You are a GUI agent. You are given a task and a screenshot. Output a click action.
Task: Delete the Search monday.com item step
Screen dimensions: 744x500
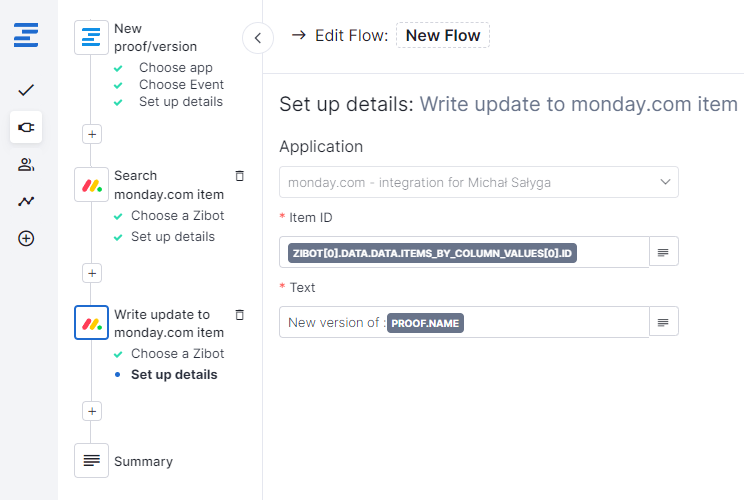pyautogui.click(x=239, y=176)
